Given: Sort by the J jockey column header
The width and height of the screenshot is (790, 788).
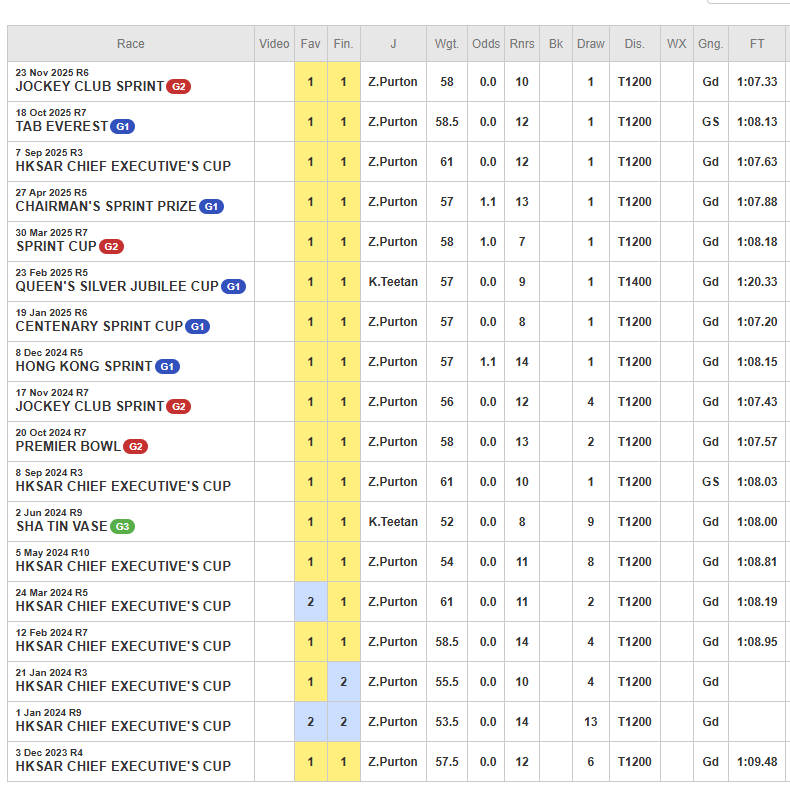Looking at the screenshot, I should pos(393,44).
